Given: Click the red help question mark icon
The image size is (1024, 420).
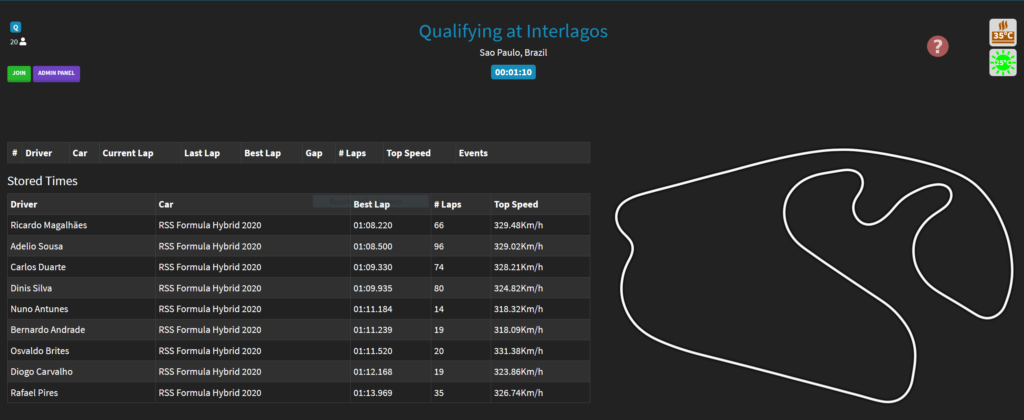Looking at the screenshot, I should click(x=937, y=46).
